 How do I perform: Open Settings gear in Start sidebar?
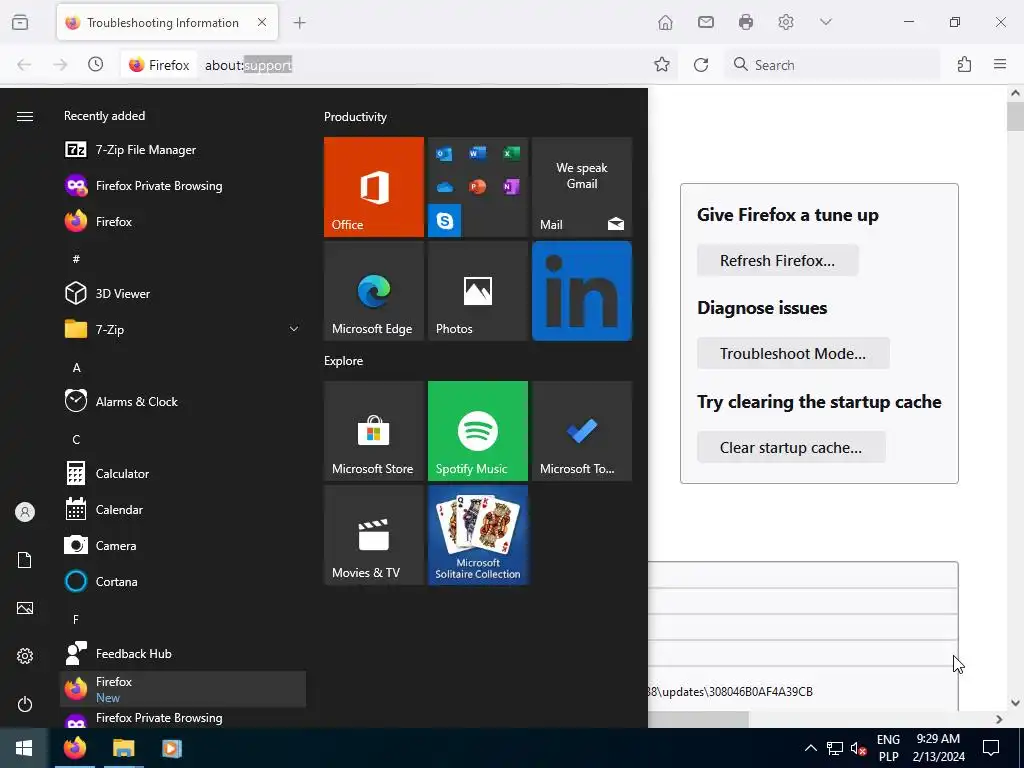coord(25,656)
